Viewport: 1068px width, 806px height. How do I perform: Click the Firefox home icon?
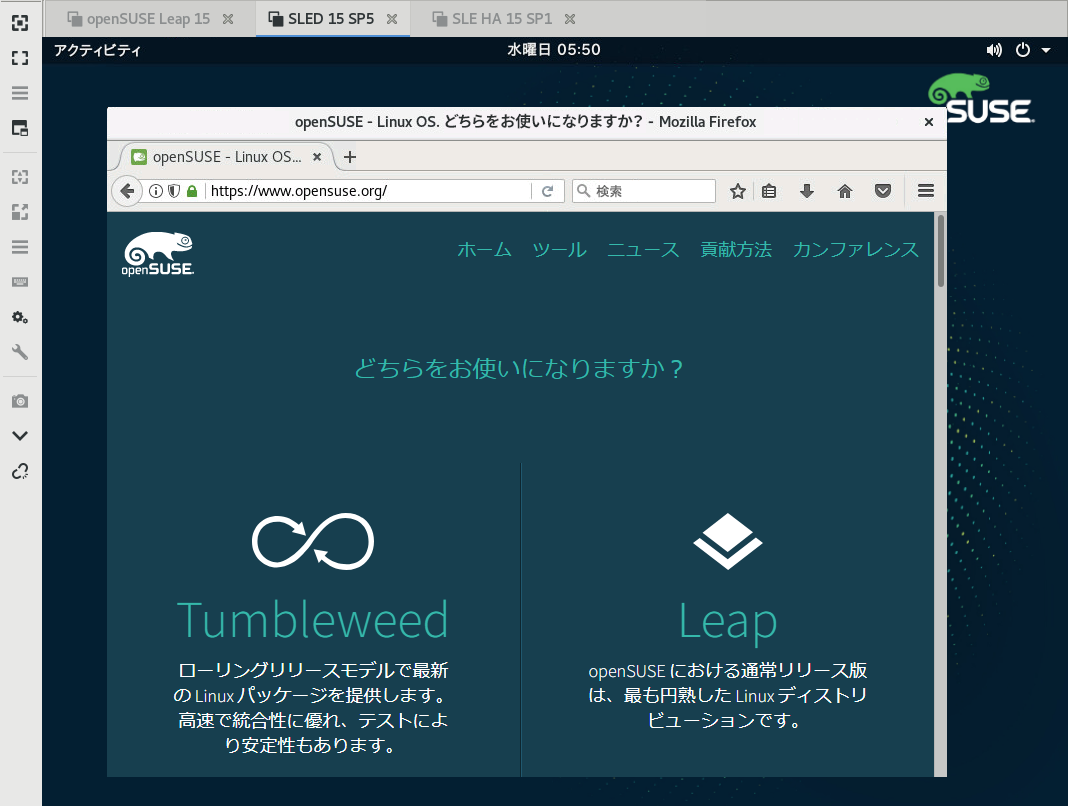tap(845, 191)
